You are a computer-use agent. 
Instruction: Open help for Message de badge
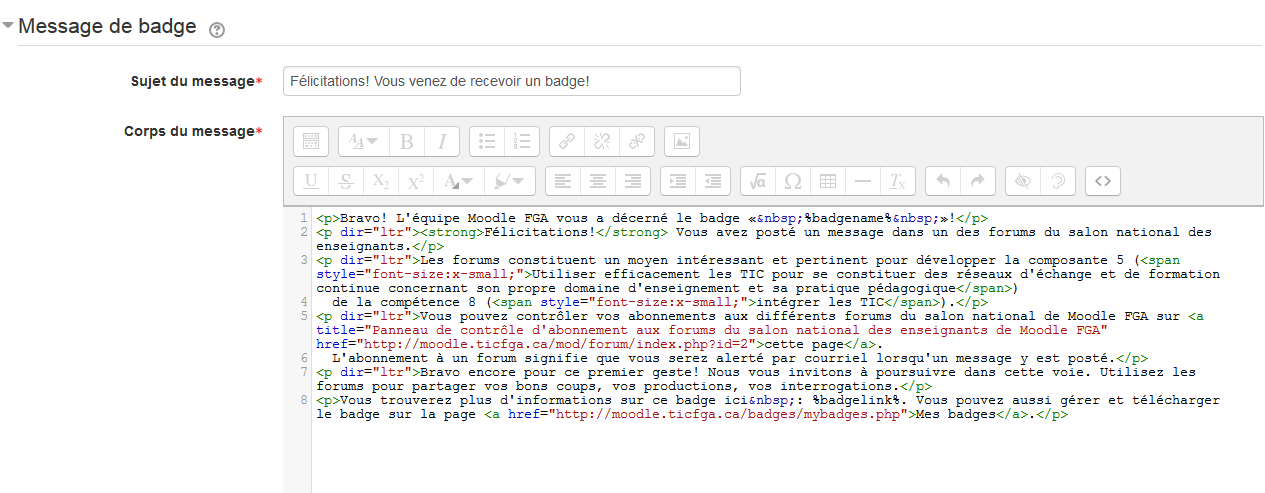click(x=217, y=30)
